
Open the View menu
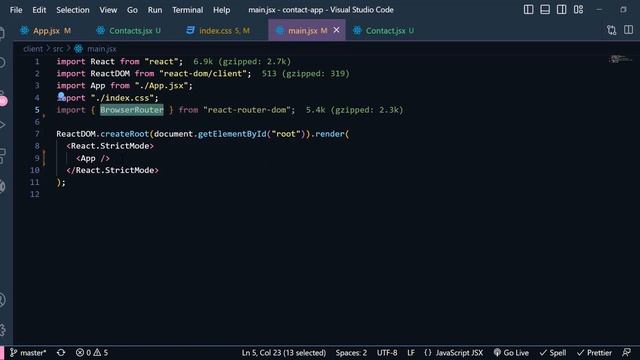tap(108, 10)
